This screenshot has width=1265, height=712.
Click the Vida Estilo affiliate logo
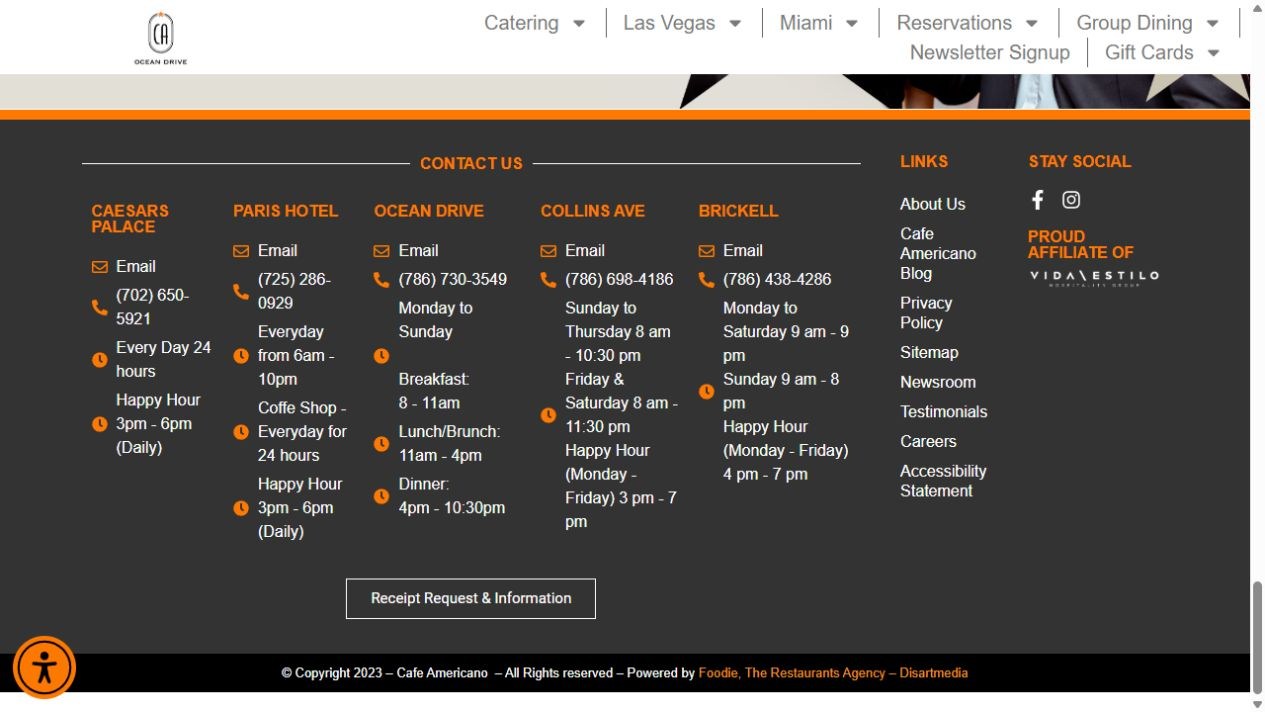click(x=1094, y=277)
